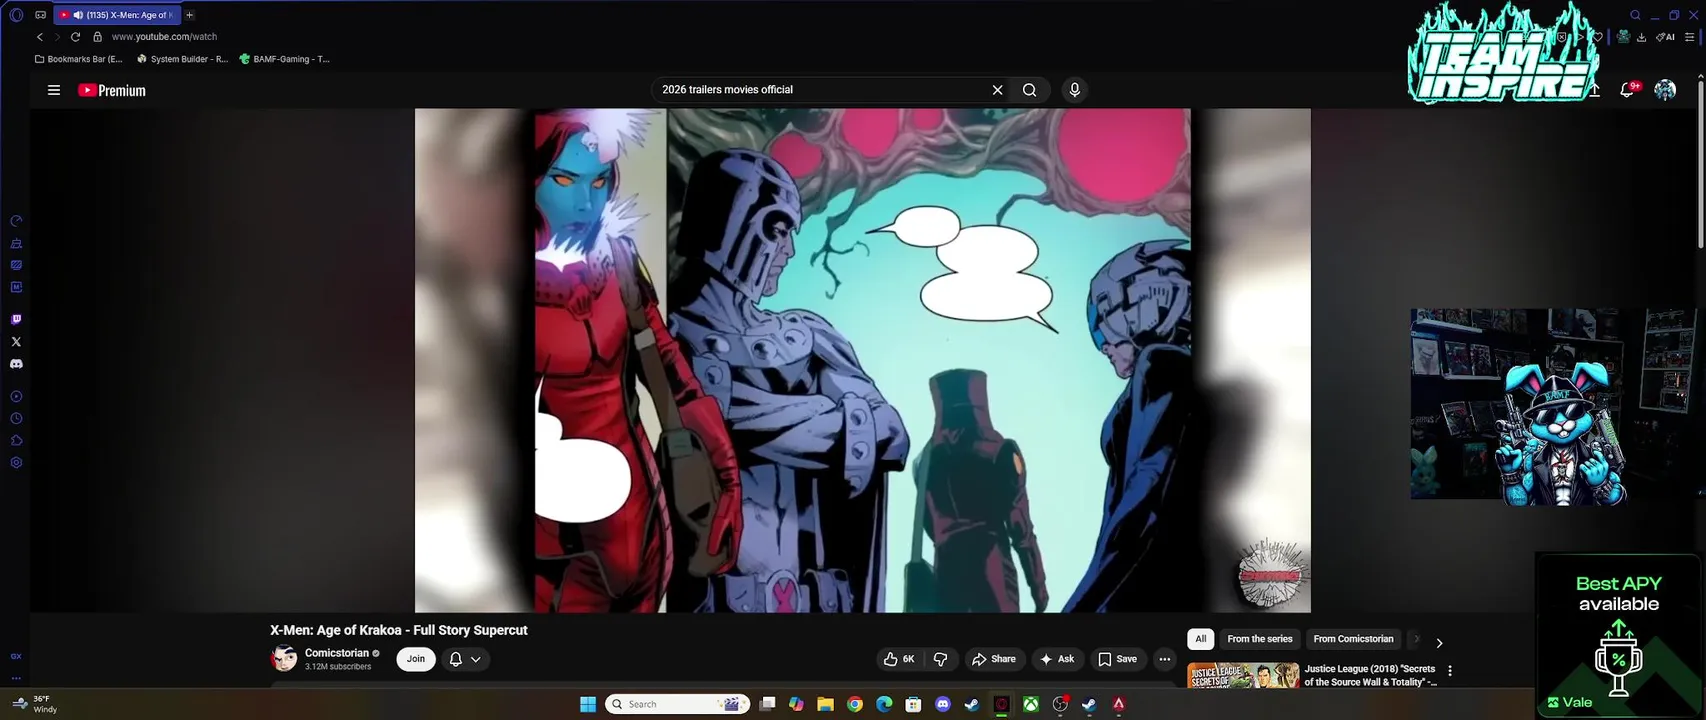The width and height of the screenshot is (1706, 720).
Task: Open sidebar settings gear
Action: 16,463
